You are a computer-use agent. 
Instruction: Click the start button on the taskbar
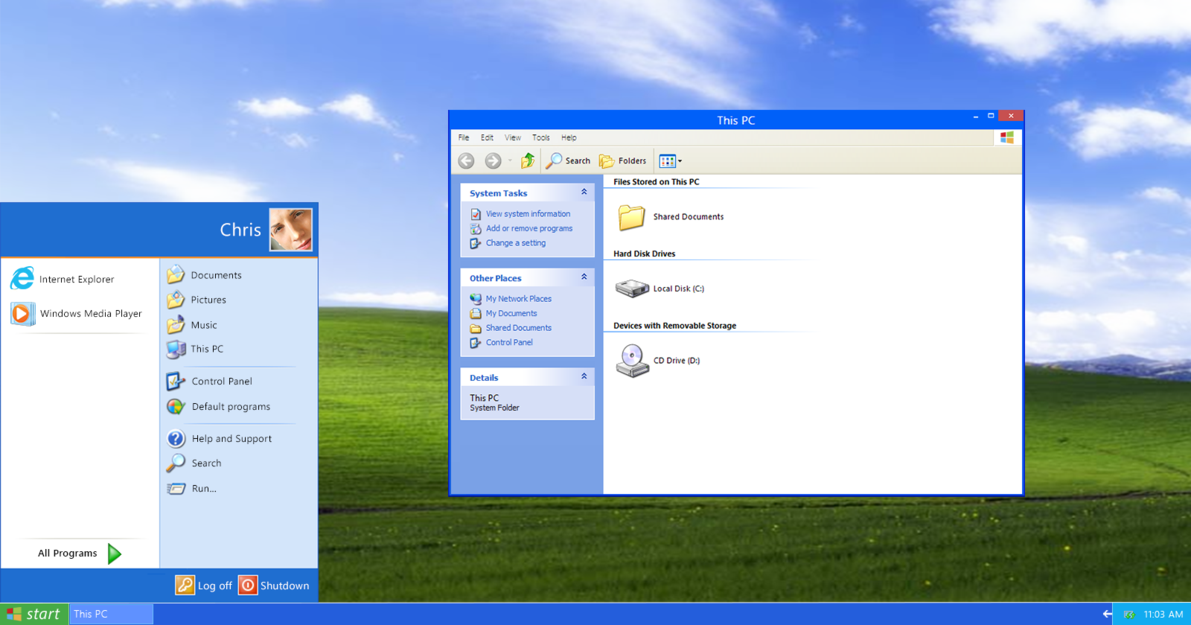click(33, 614)
